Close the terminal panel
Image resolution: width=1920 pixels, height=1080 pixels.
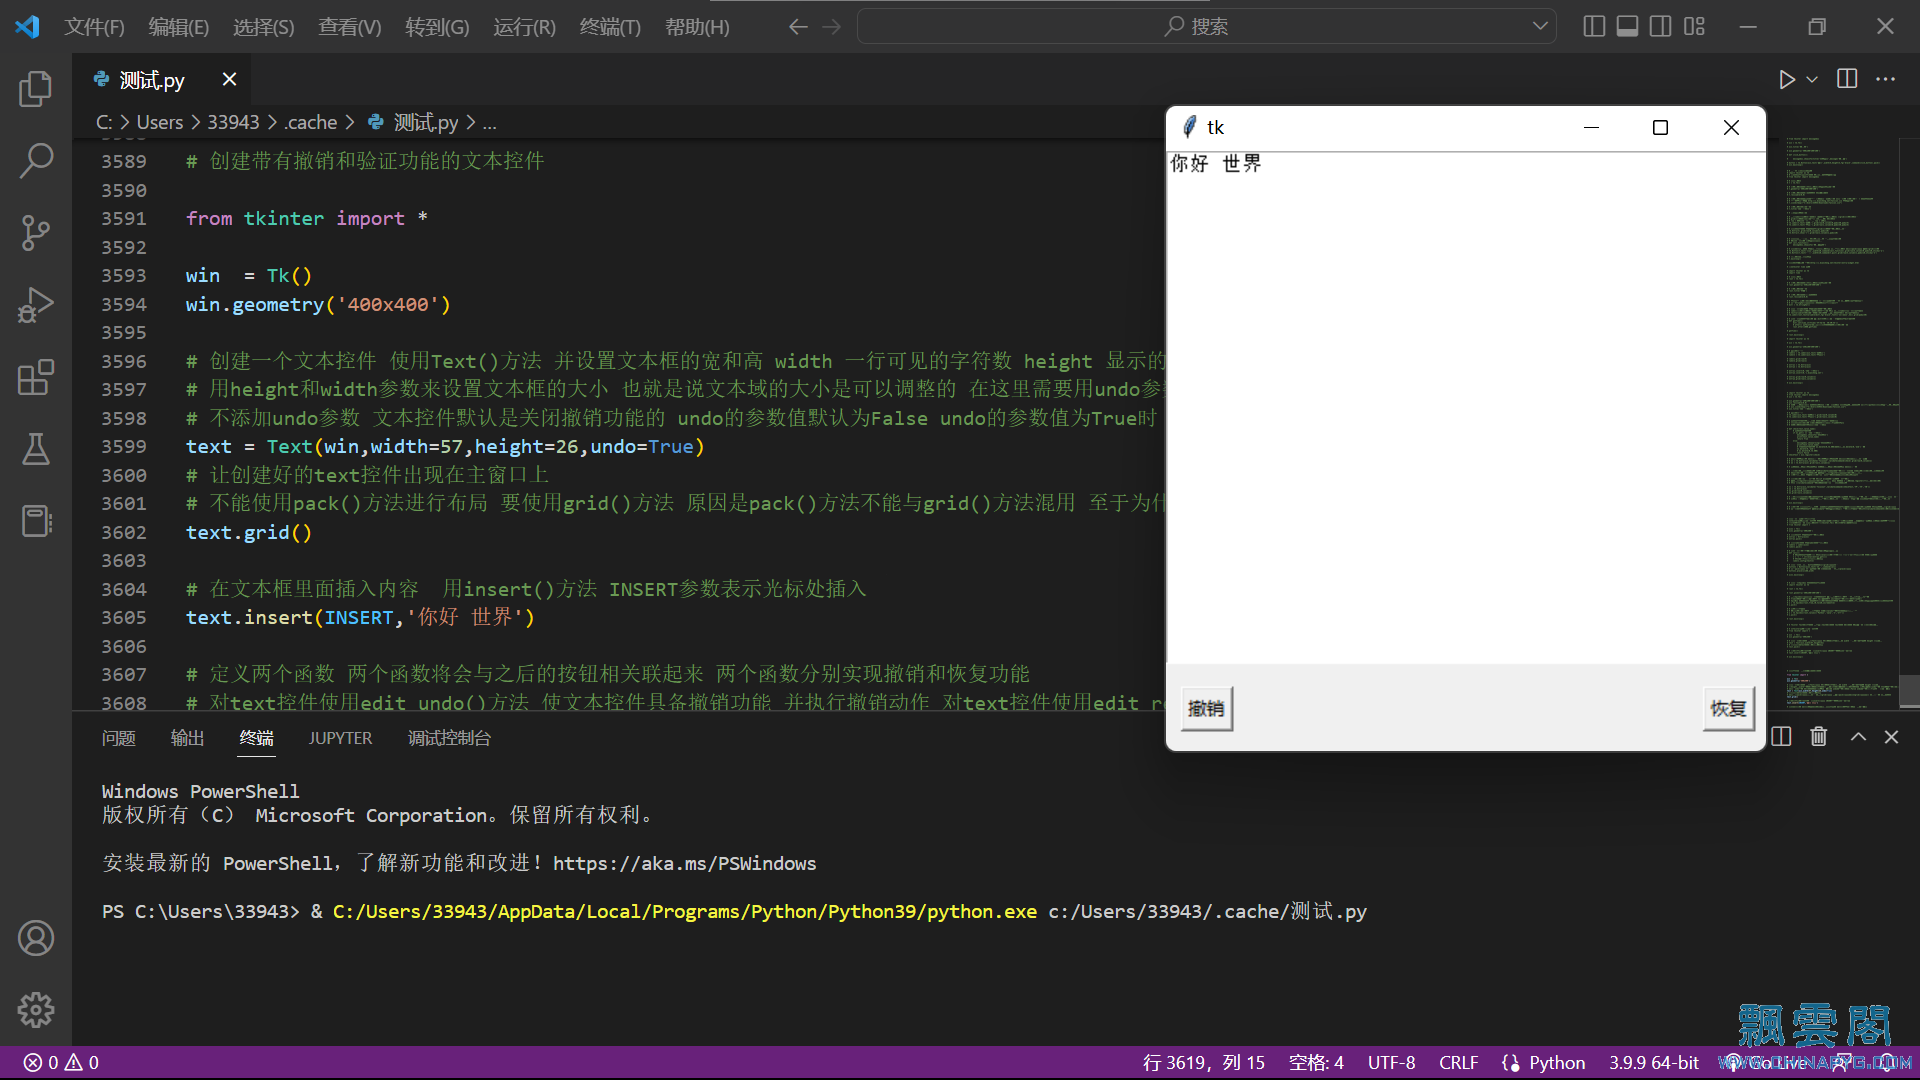[x=1891, y=737]
